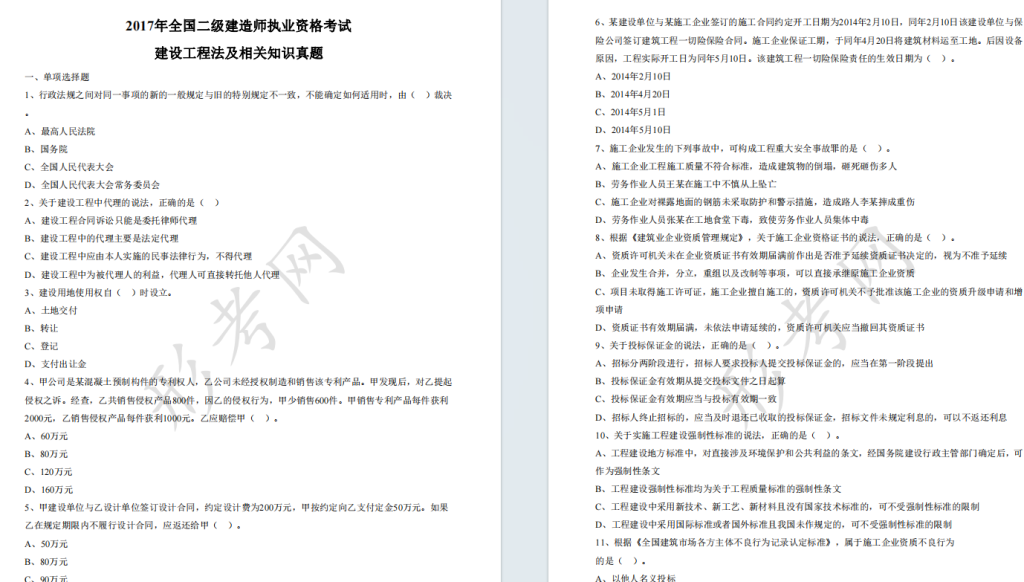Select option 'D、支付出让金'
The width and height of the screenshot is (1024, 582).
tap(55, 364)
